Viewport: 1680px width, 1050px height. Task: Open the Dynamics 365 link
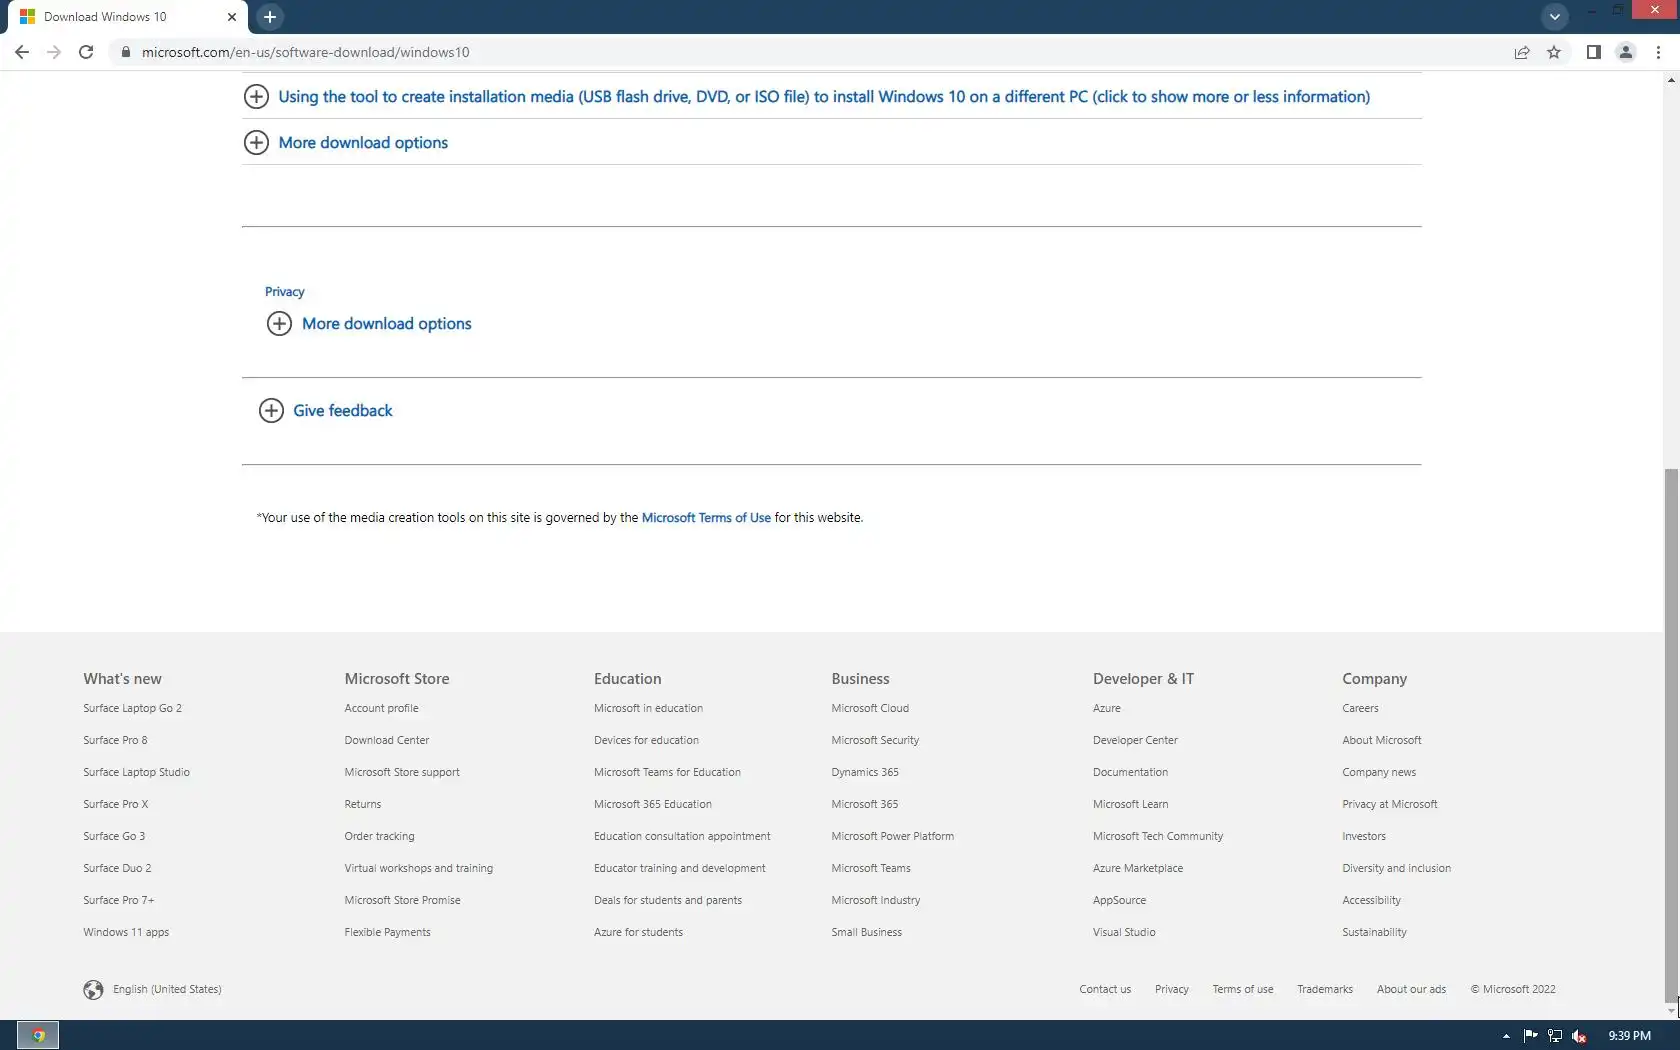coord(865,773)
